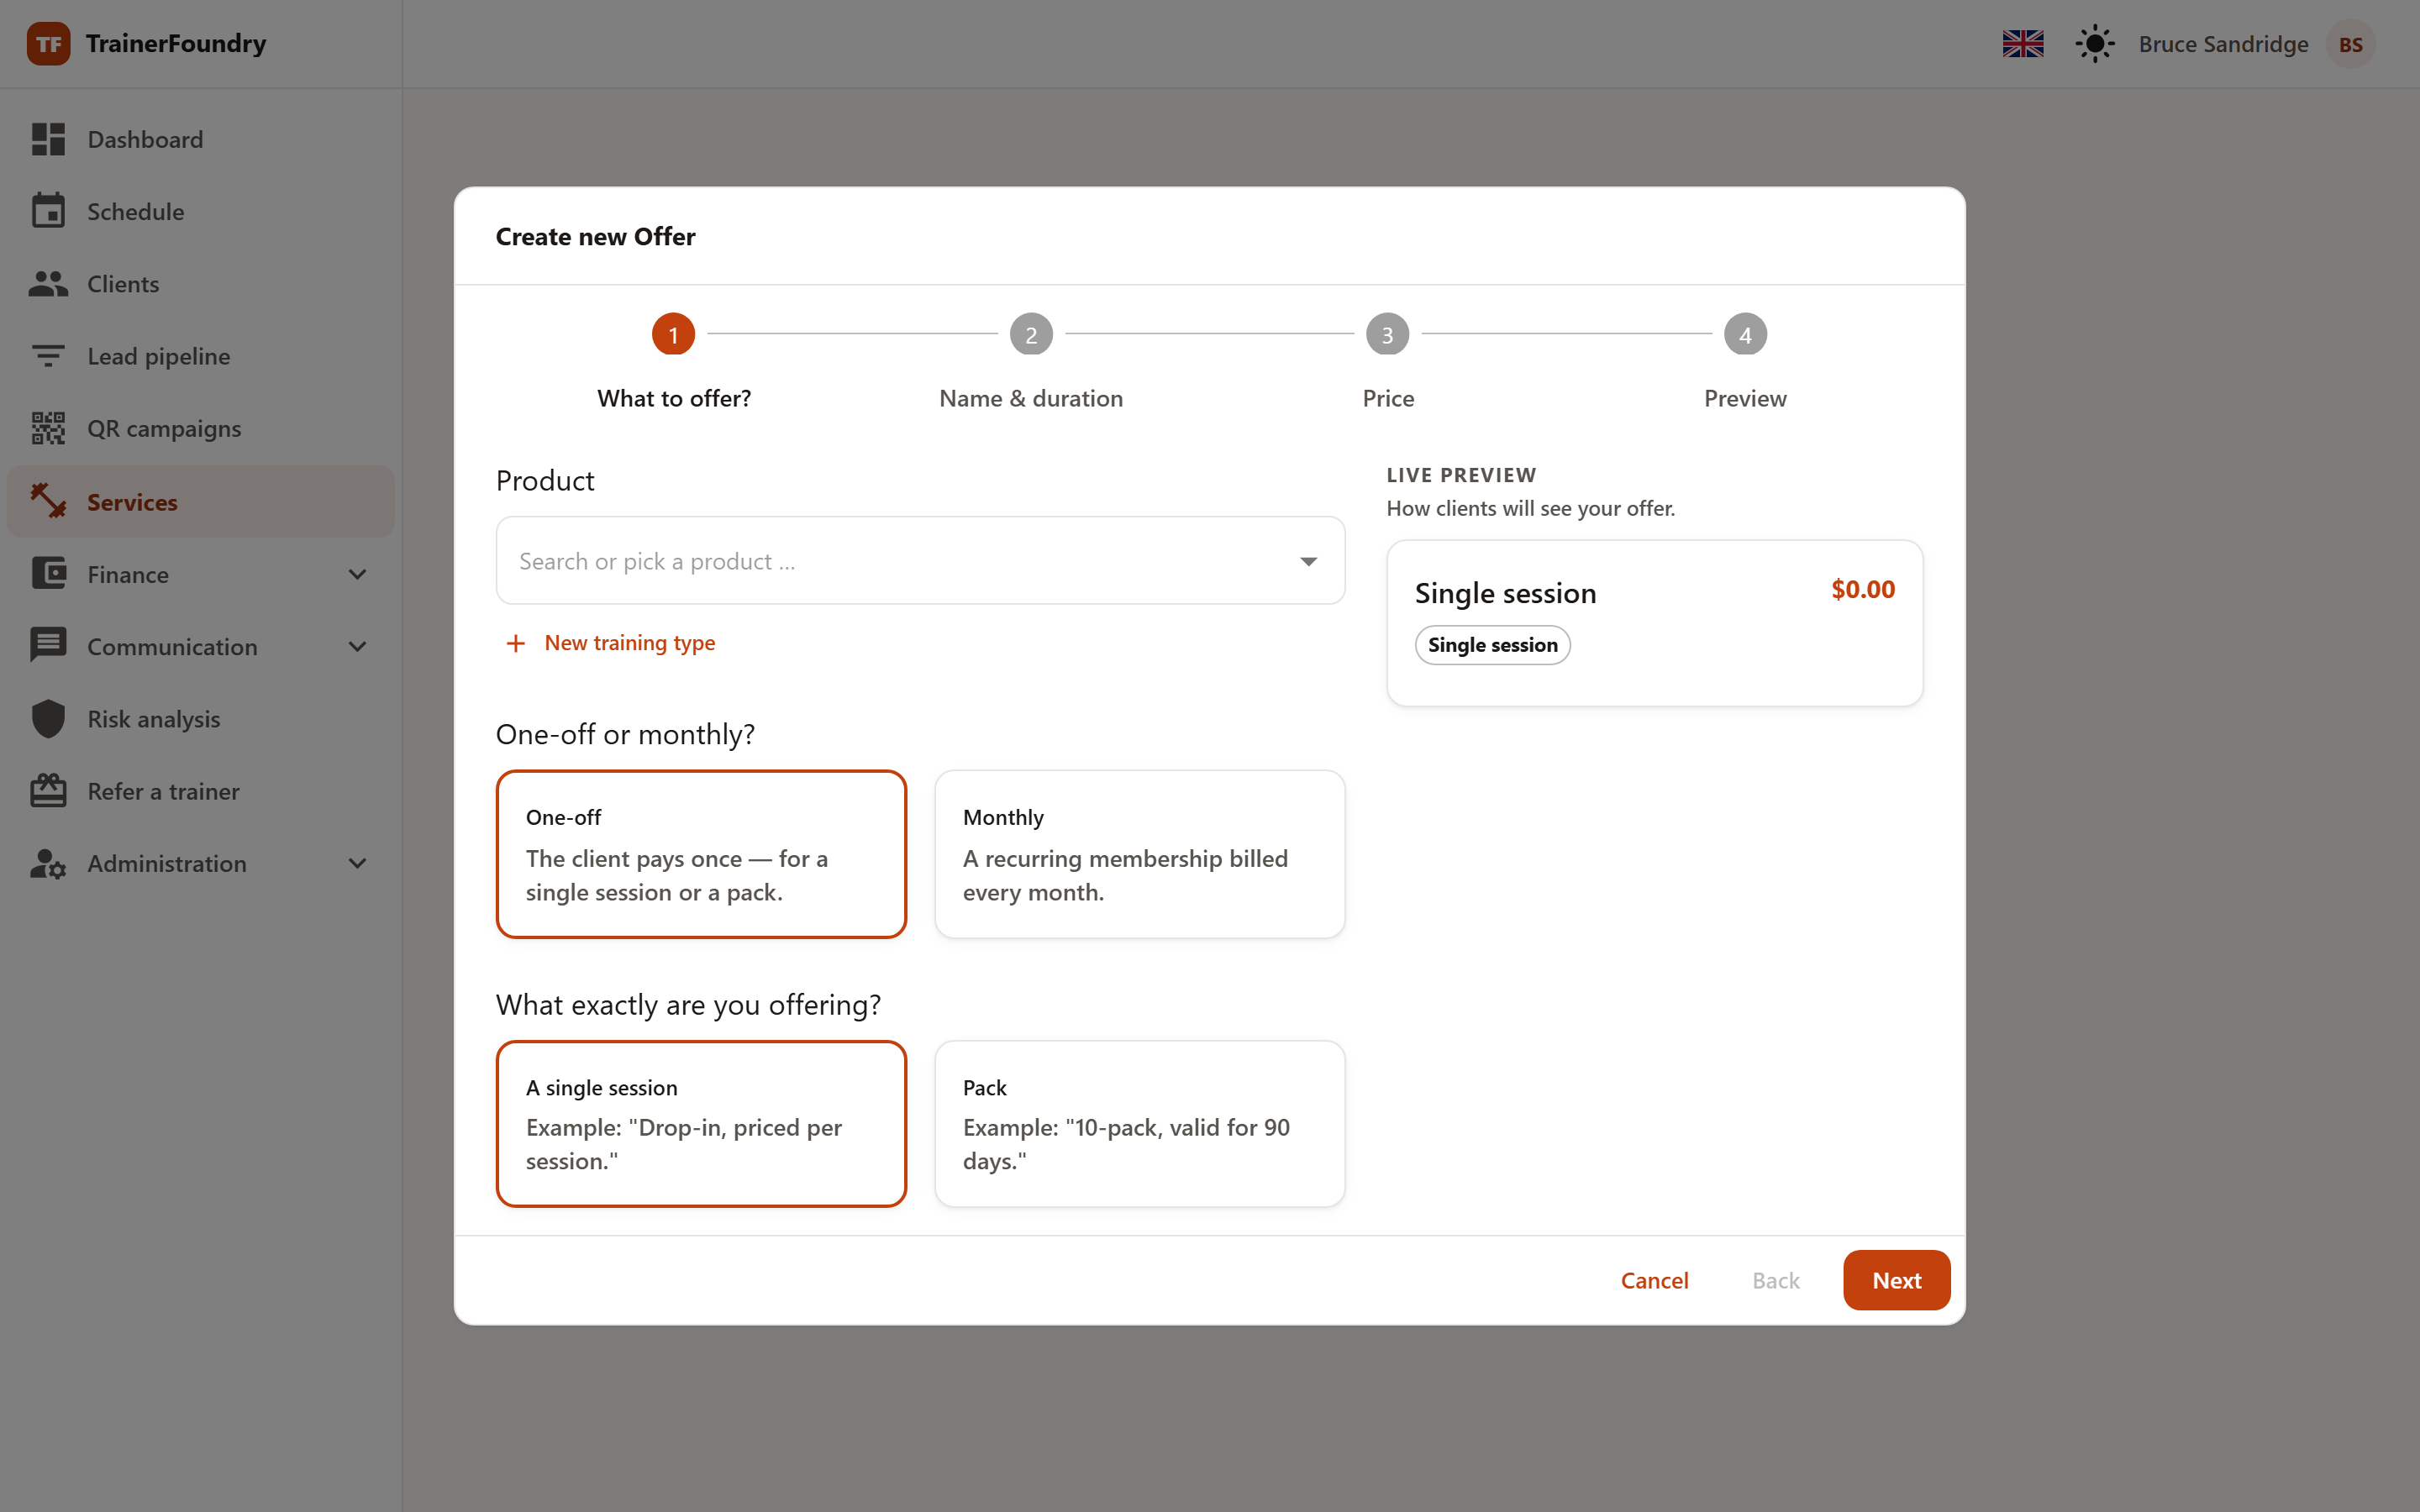Go to step 2 Name & duration
The height and width of the screenshot is (1512, 2420).
click(1031, 362)
